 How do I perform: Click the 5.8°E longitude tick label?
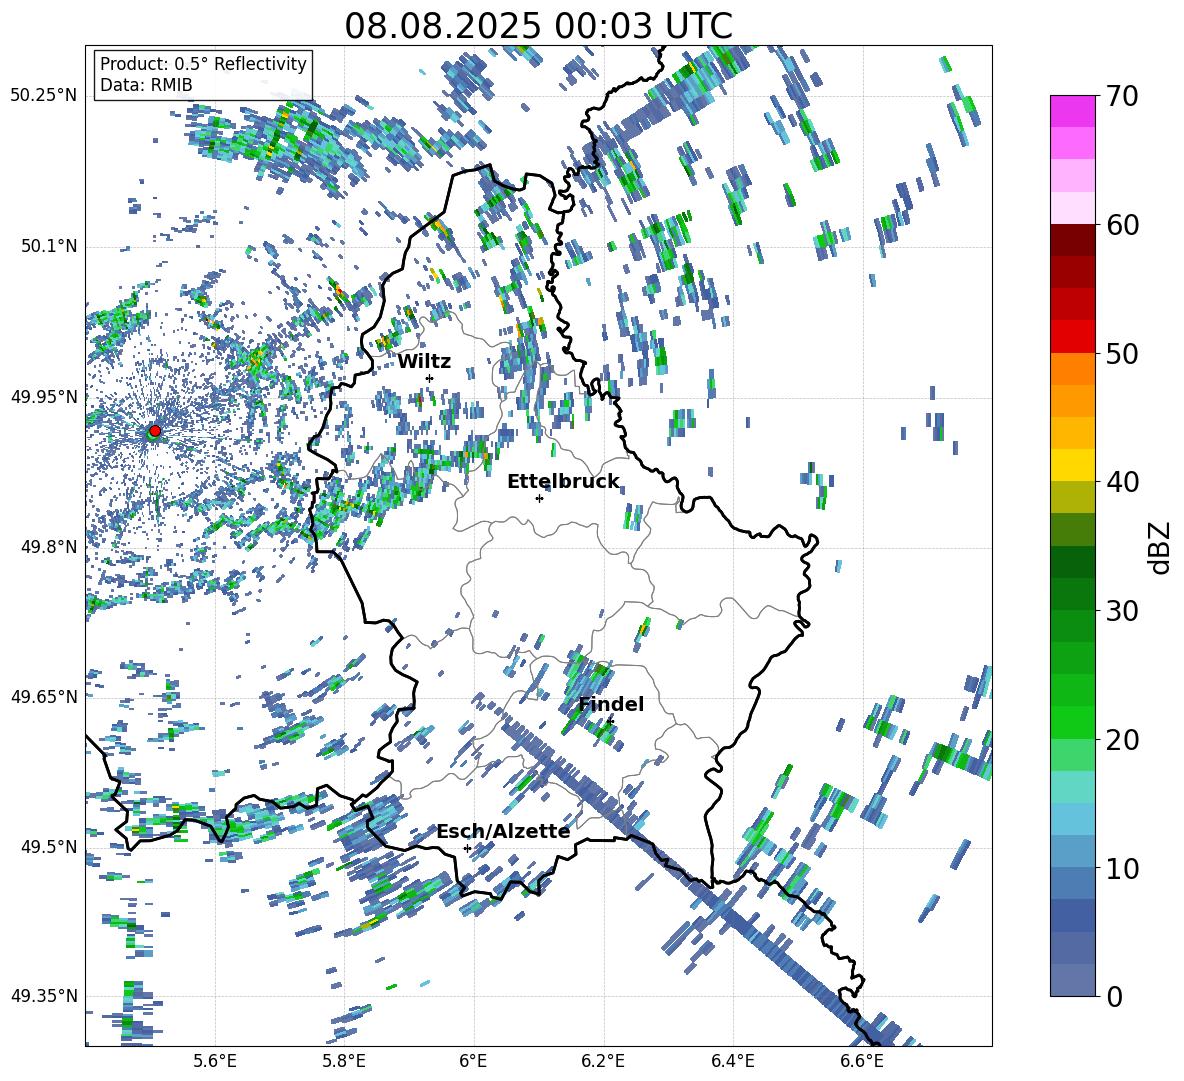pos(344,1061)
